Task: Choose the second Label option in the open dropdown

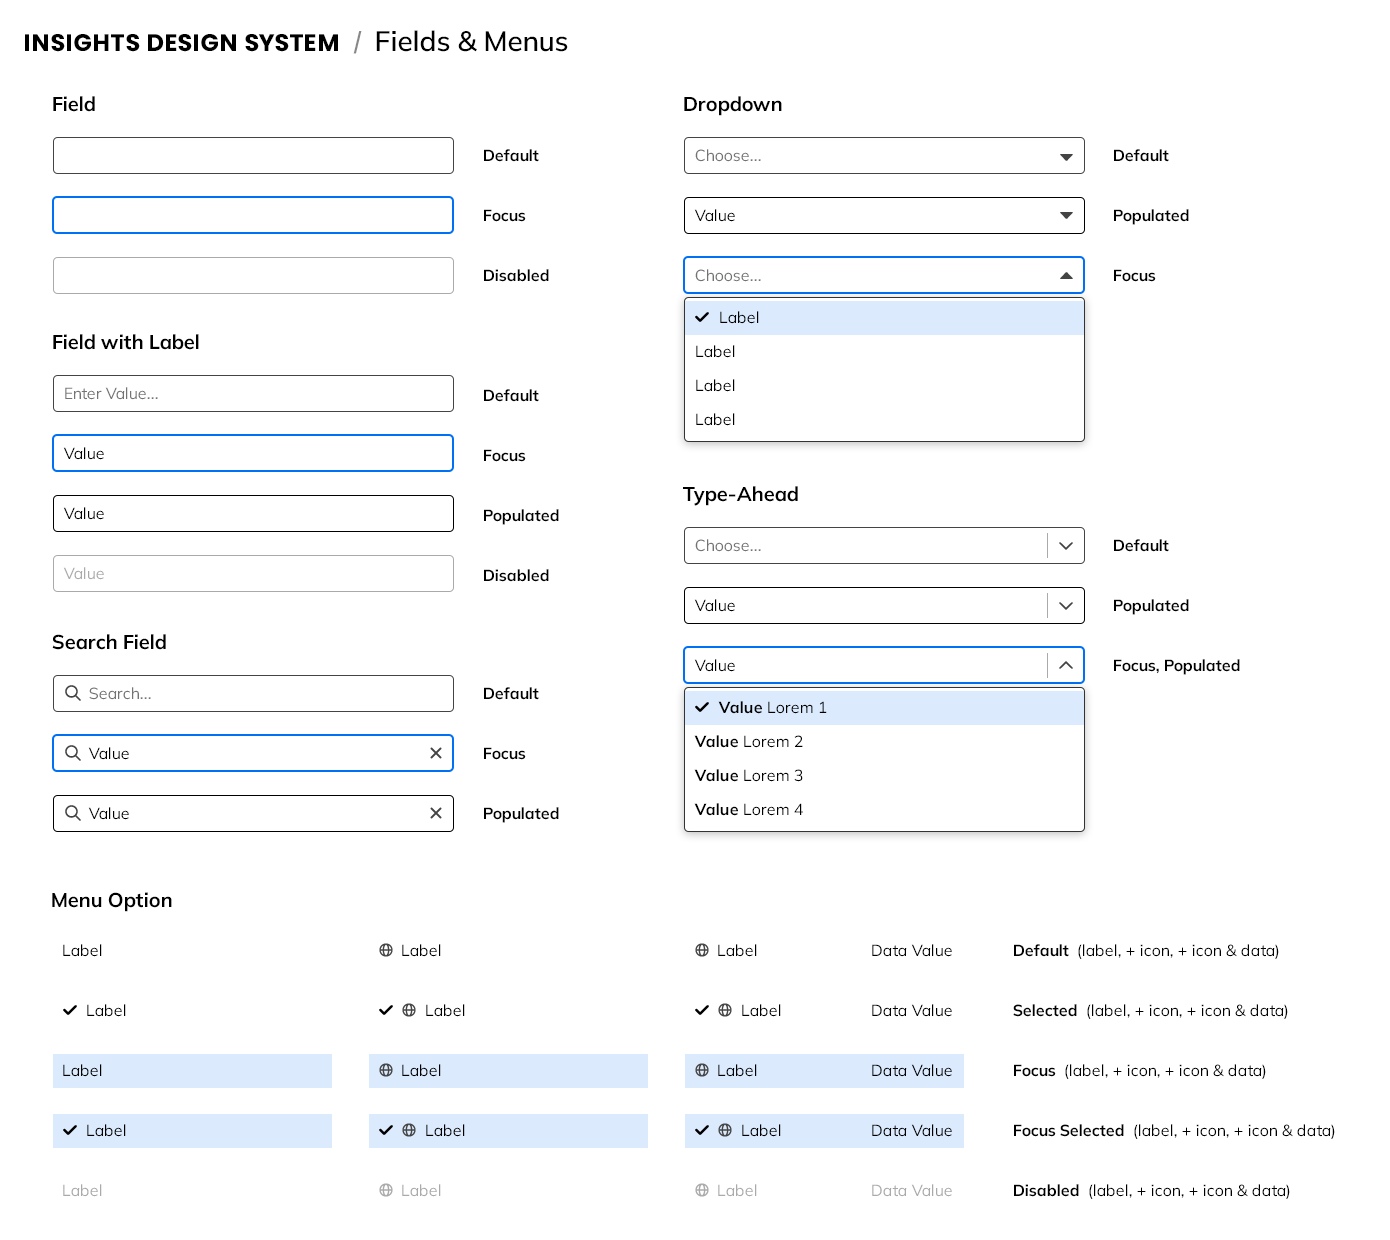Action: click(715, 351)
